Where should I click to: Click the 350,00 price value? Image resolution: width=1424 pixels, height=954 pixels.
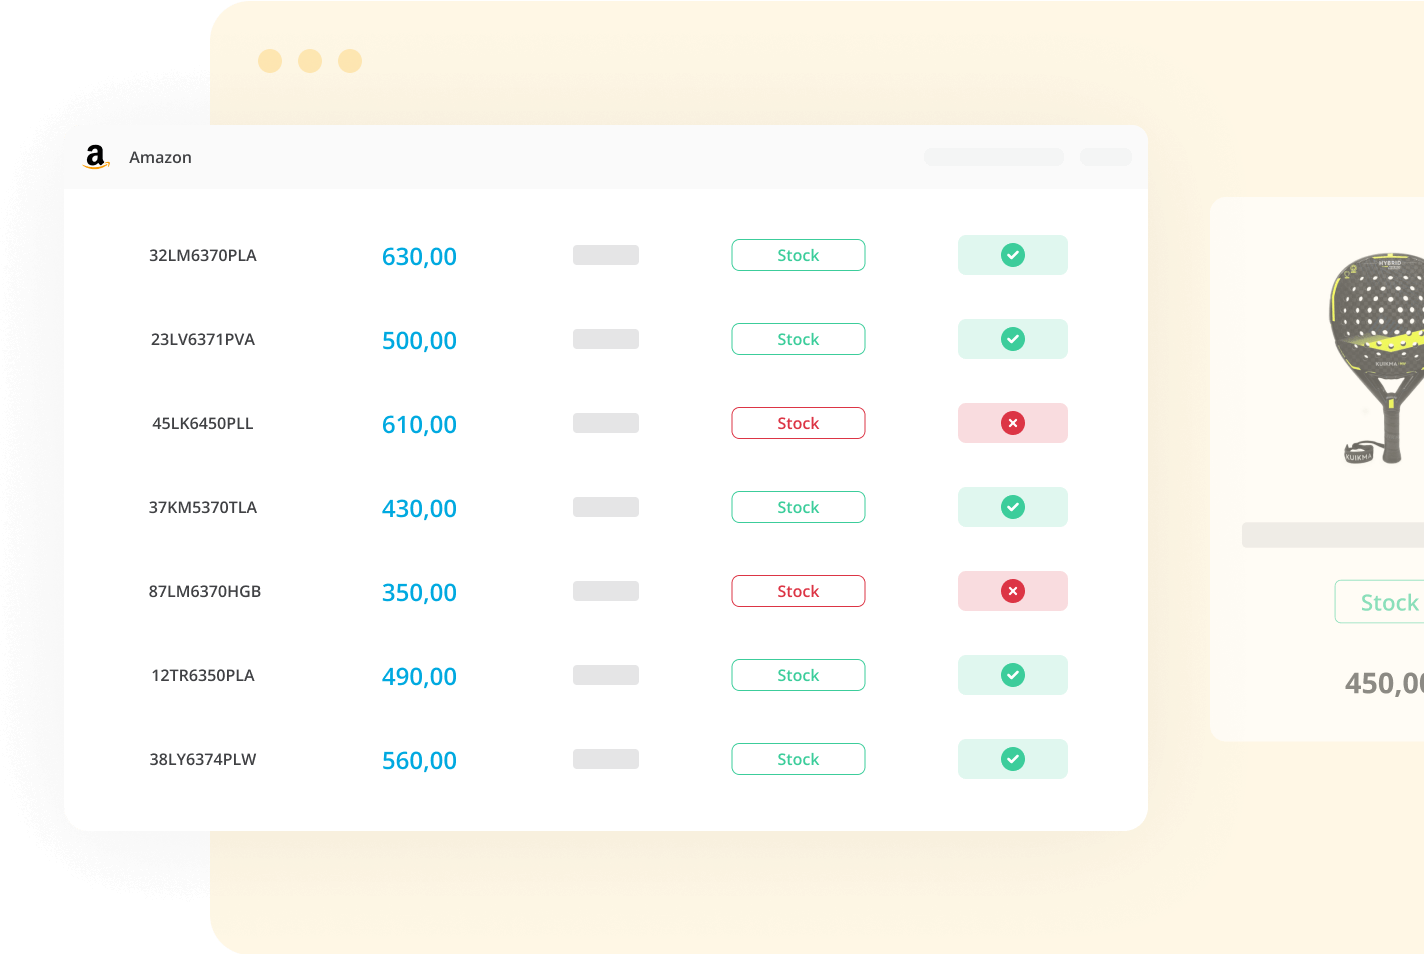click(x=419, y=592)
